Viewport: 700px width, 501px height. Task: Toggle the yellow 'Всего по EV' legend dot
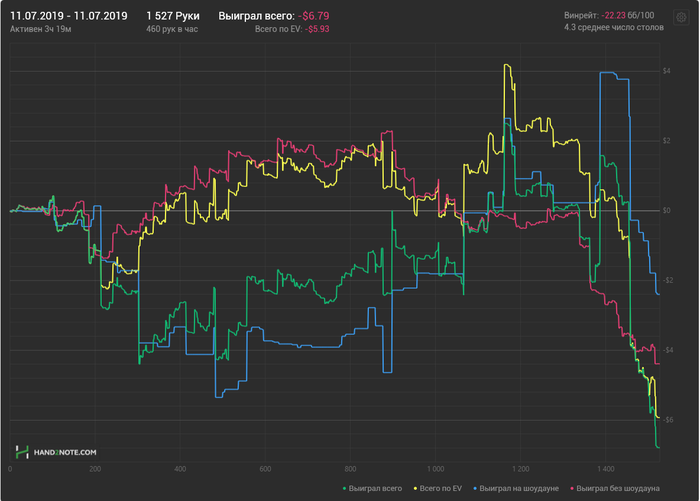click(415, 488)
